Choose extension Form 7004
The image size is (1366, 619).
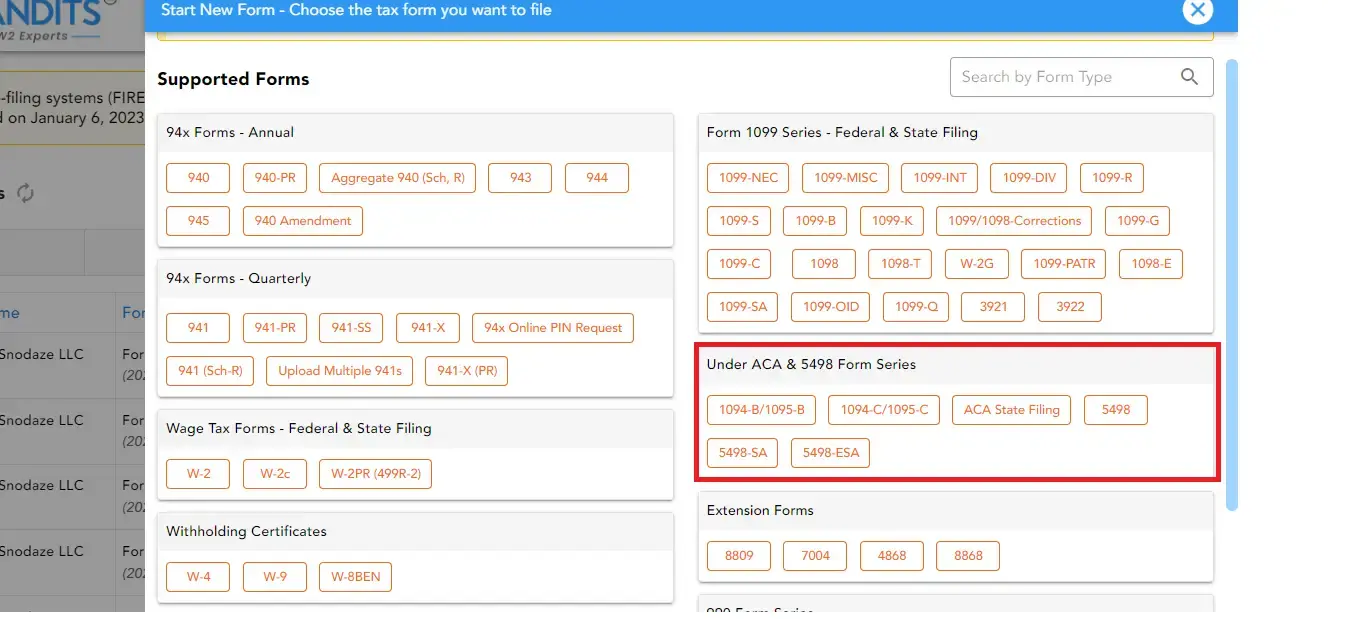click(x=815, y=556)
